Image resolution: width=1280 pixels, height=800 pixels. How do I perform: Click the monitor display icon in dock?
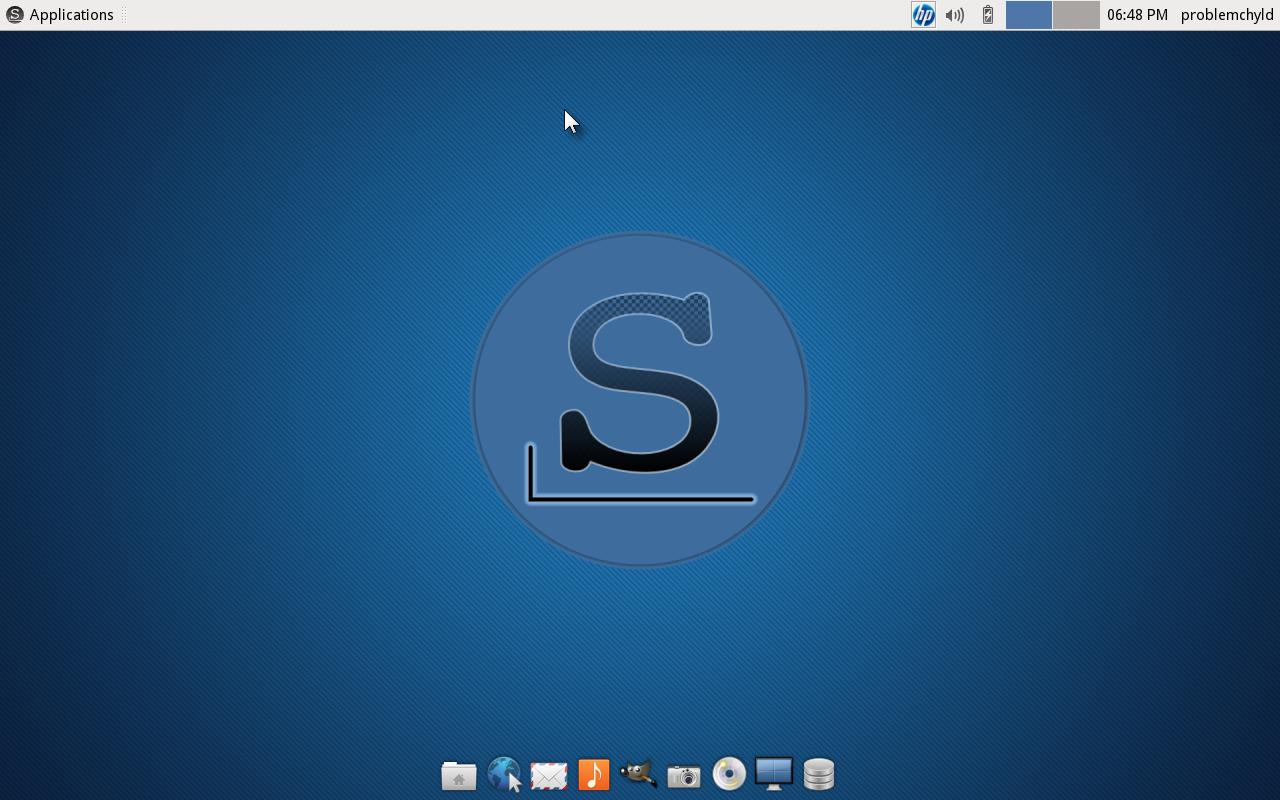tap(774, 775)
